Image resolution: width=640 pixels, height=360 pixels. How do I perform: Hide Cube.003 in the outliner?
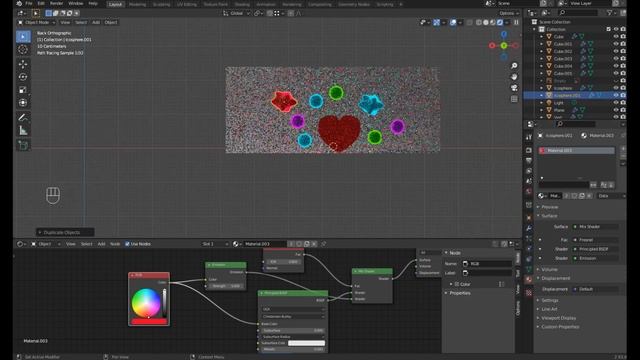click(x=616, y=59)
